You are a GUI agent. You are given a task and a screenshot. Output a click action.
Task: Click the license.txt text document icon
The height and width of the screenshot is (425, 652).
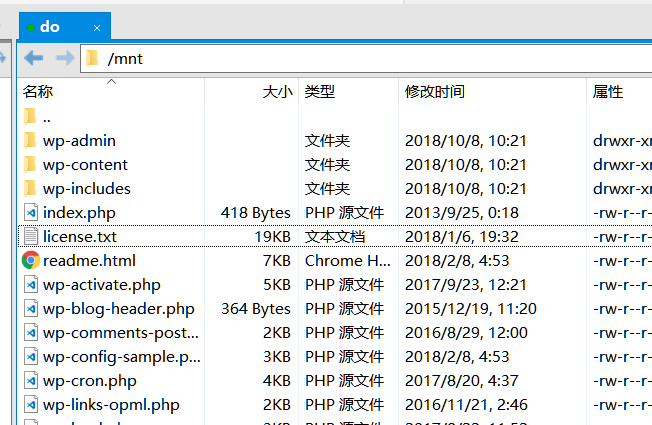(31, 237)
